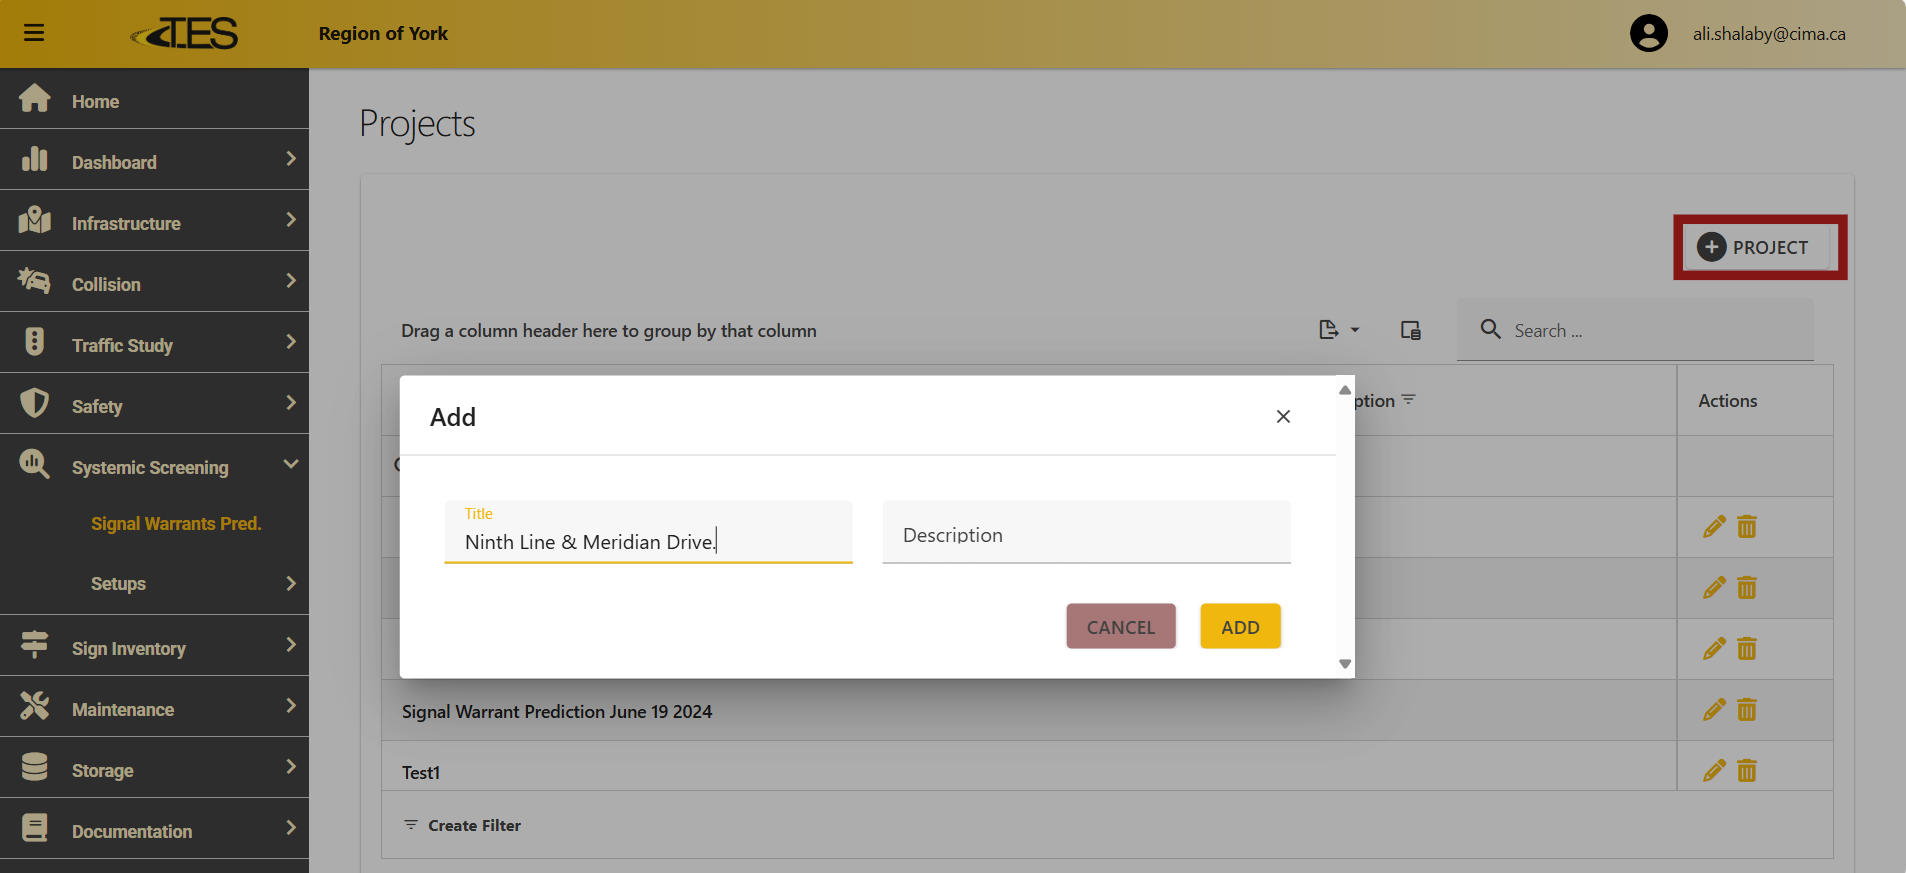The height and width of the screenshot is (873, 1906).
Task: Click the Create Filter link
Action: pyautogui.click(x=474, y=826)
